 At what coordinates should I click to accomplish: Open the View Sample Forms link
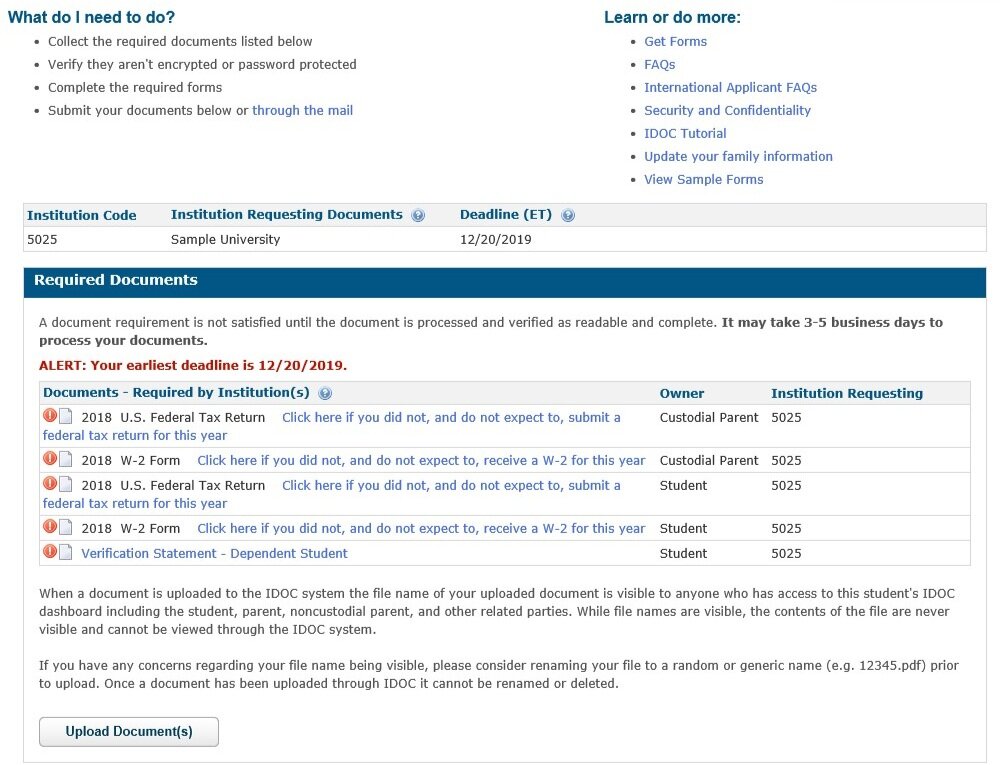(x=703, y=179)
